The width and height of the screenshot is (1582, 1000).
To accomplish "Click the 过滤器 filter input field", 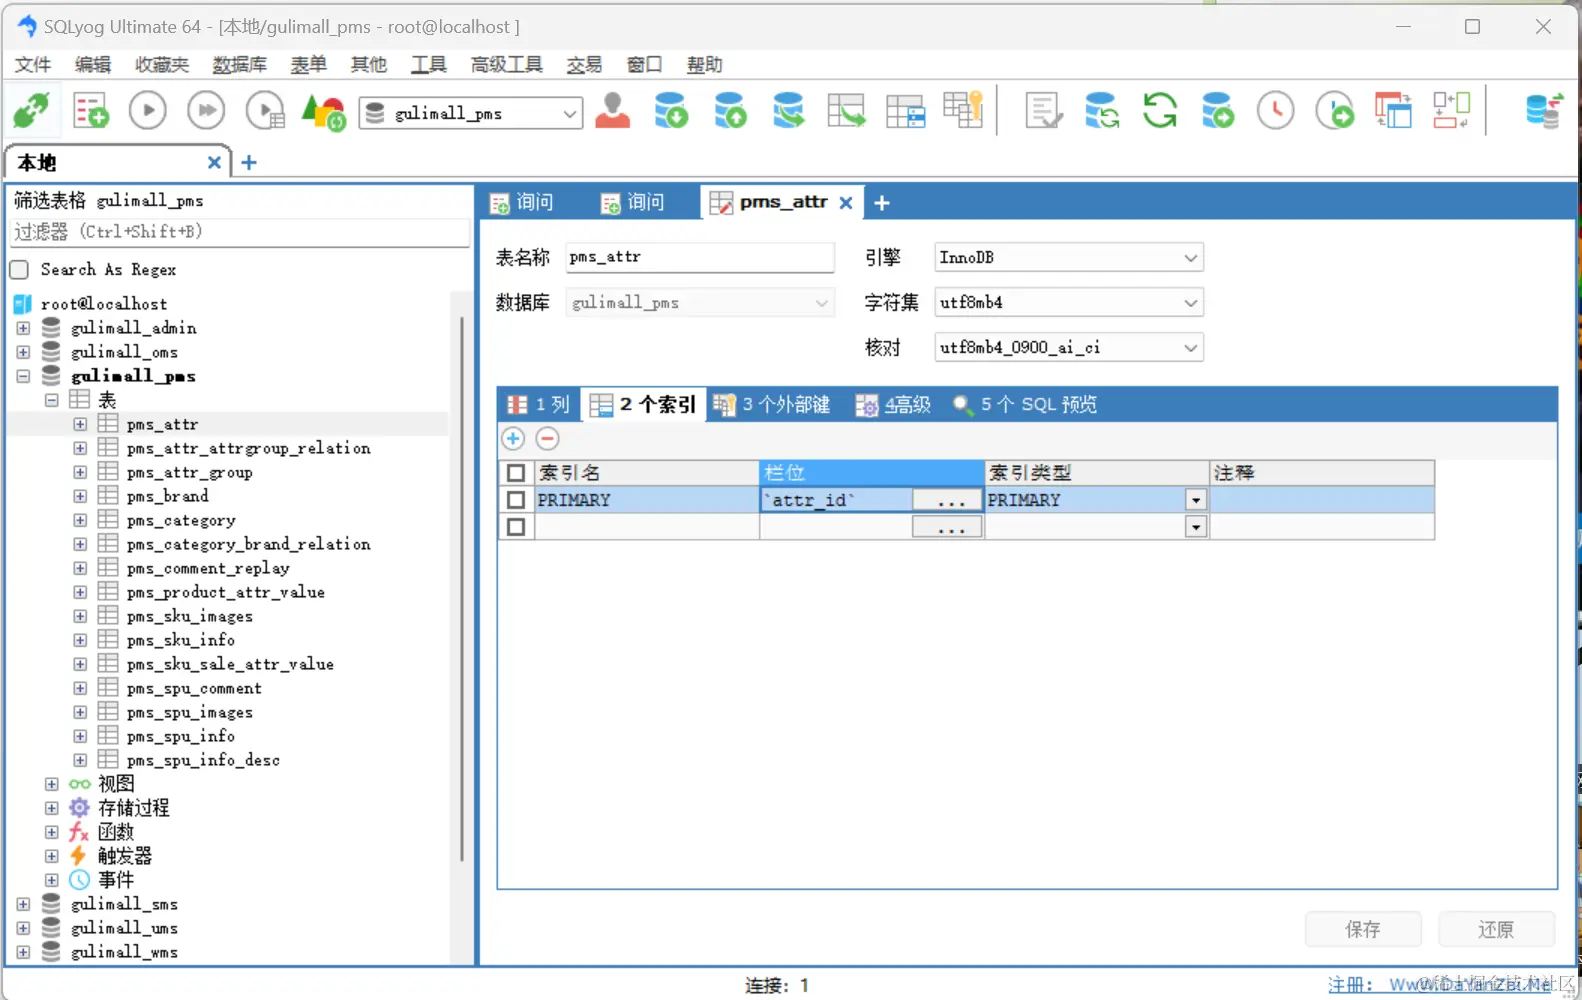I will (x=239, y=232).
